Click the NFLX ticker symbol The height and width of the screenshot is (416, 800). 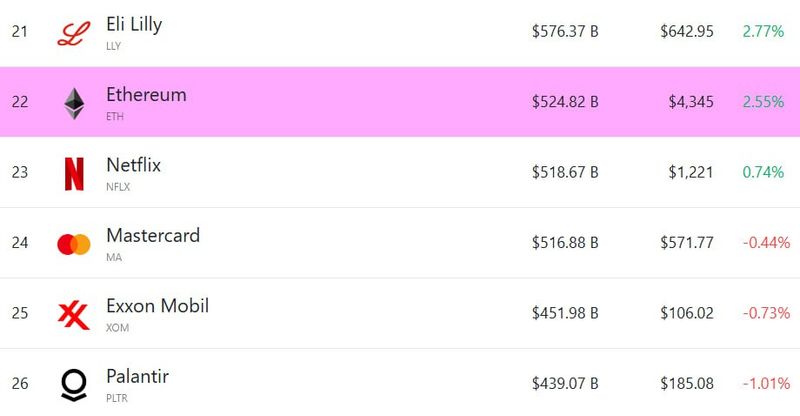tap(118, 187)
